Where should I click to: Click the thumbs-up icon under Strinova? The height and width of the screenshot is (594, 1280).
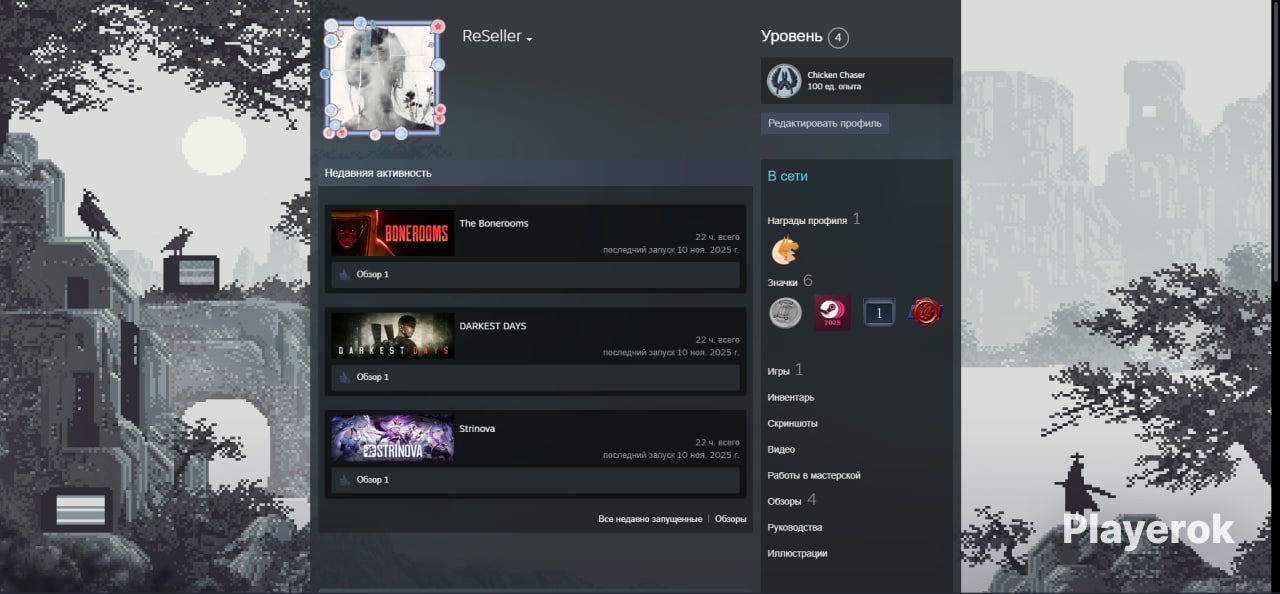(344, 480)
